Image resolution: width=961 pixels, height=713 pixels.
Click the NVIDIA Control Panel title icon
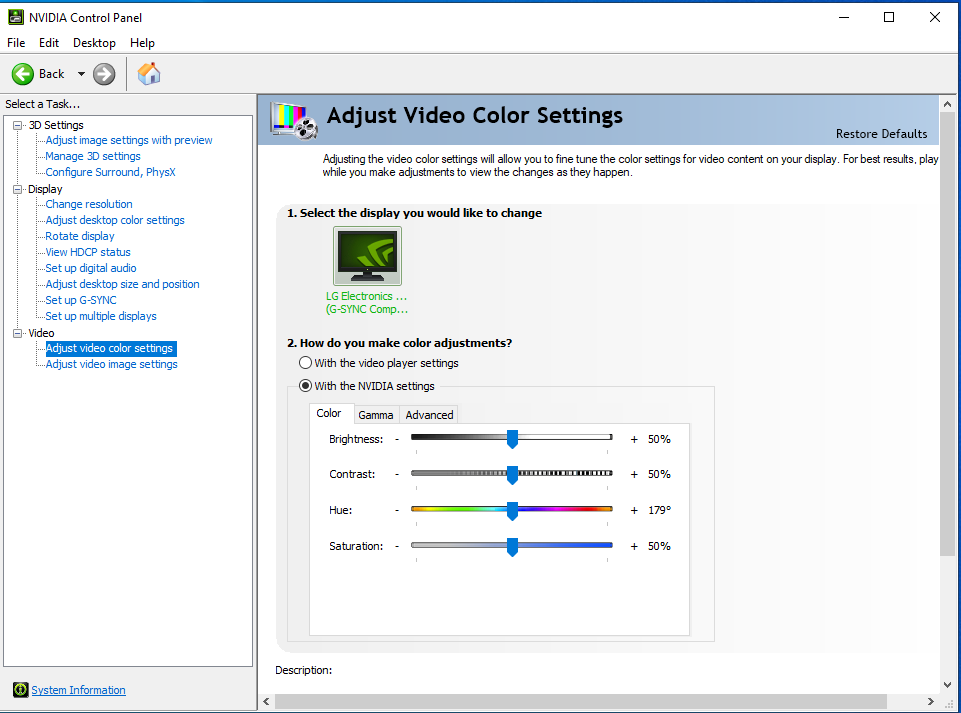pos(15,17)
